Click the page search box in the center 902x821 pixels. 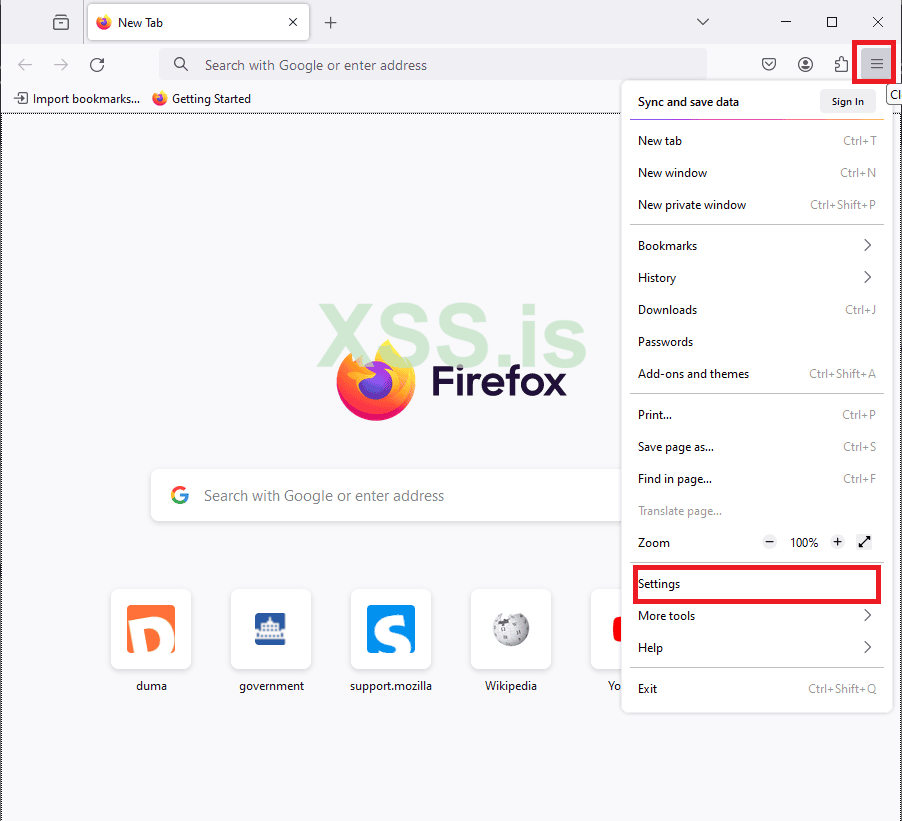click(385, 495)
